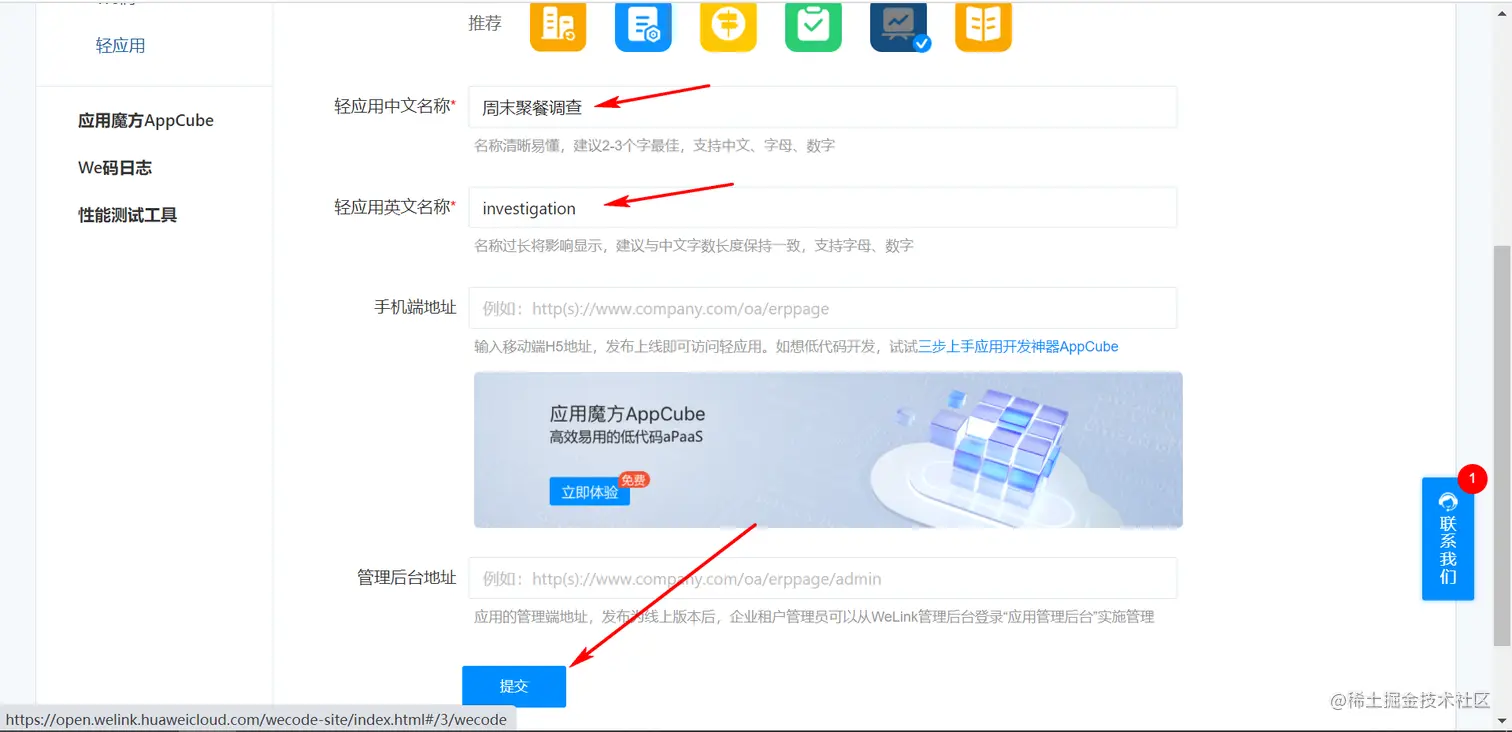Click the 高效易用的低代码aPaaS banner text
1512x732 pixels.
(x=626, y=437)
